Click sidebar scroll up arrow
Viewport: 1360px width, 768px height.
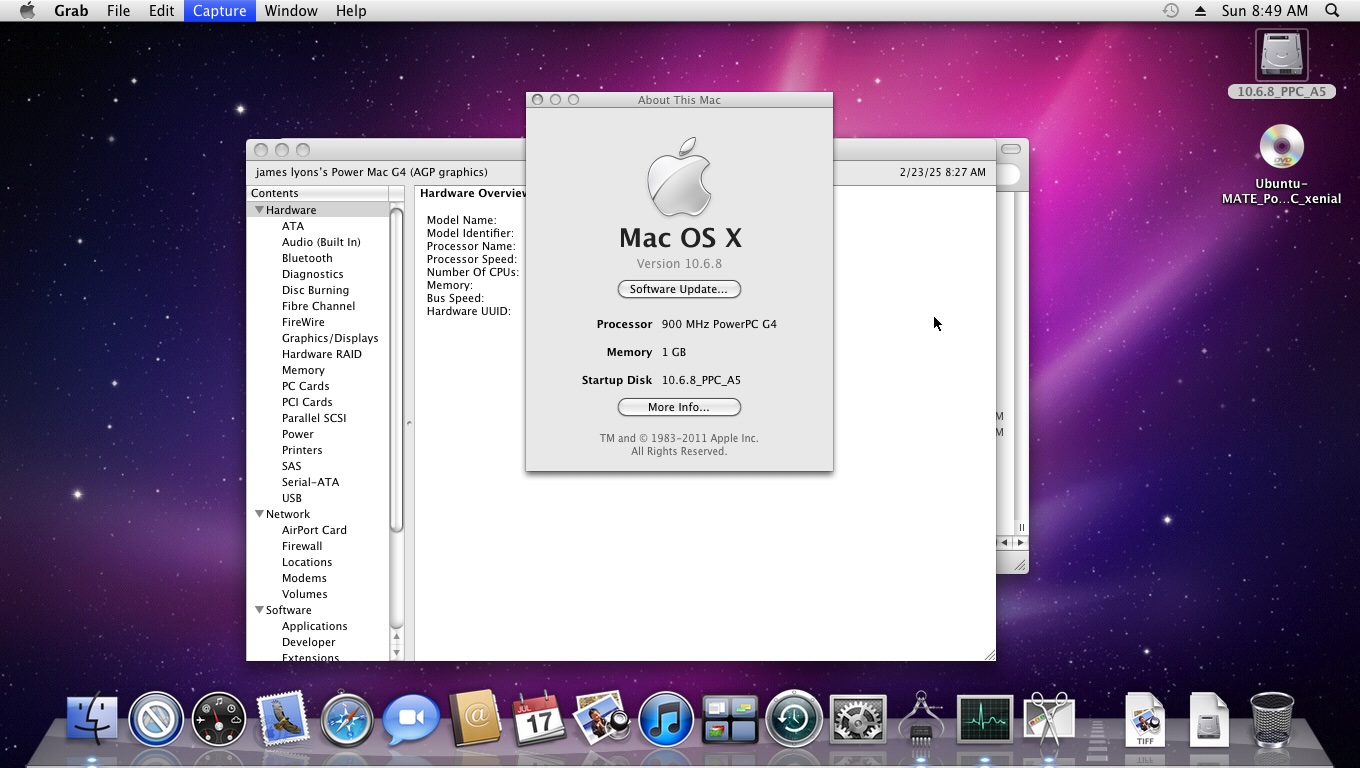pos(396,636)
